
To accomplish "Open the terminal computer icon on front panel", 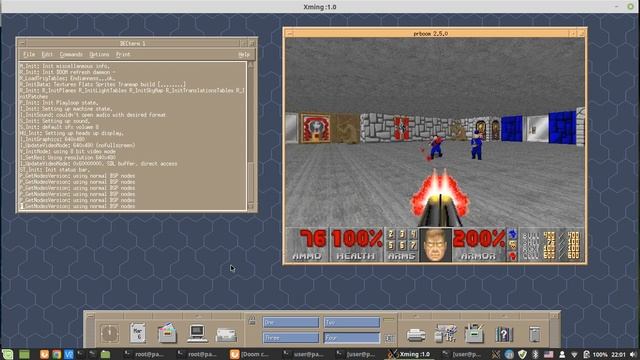I will (x=197, y=333).
